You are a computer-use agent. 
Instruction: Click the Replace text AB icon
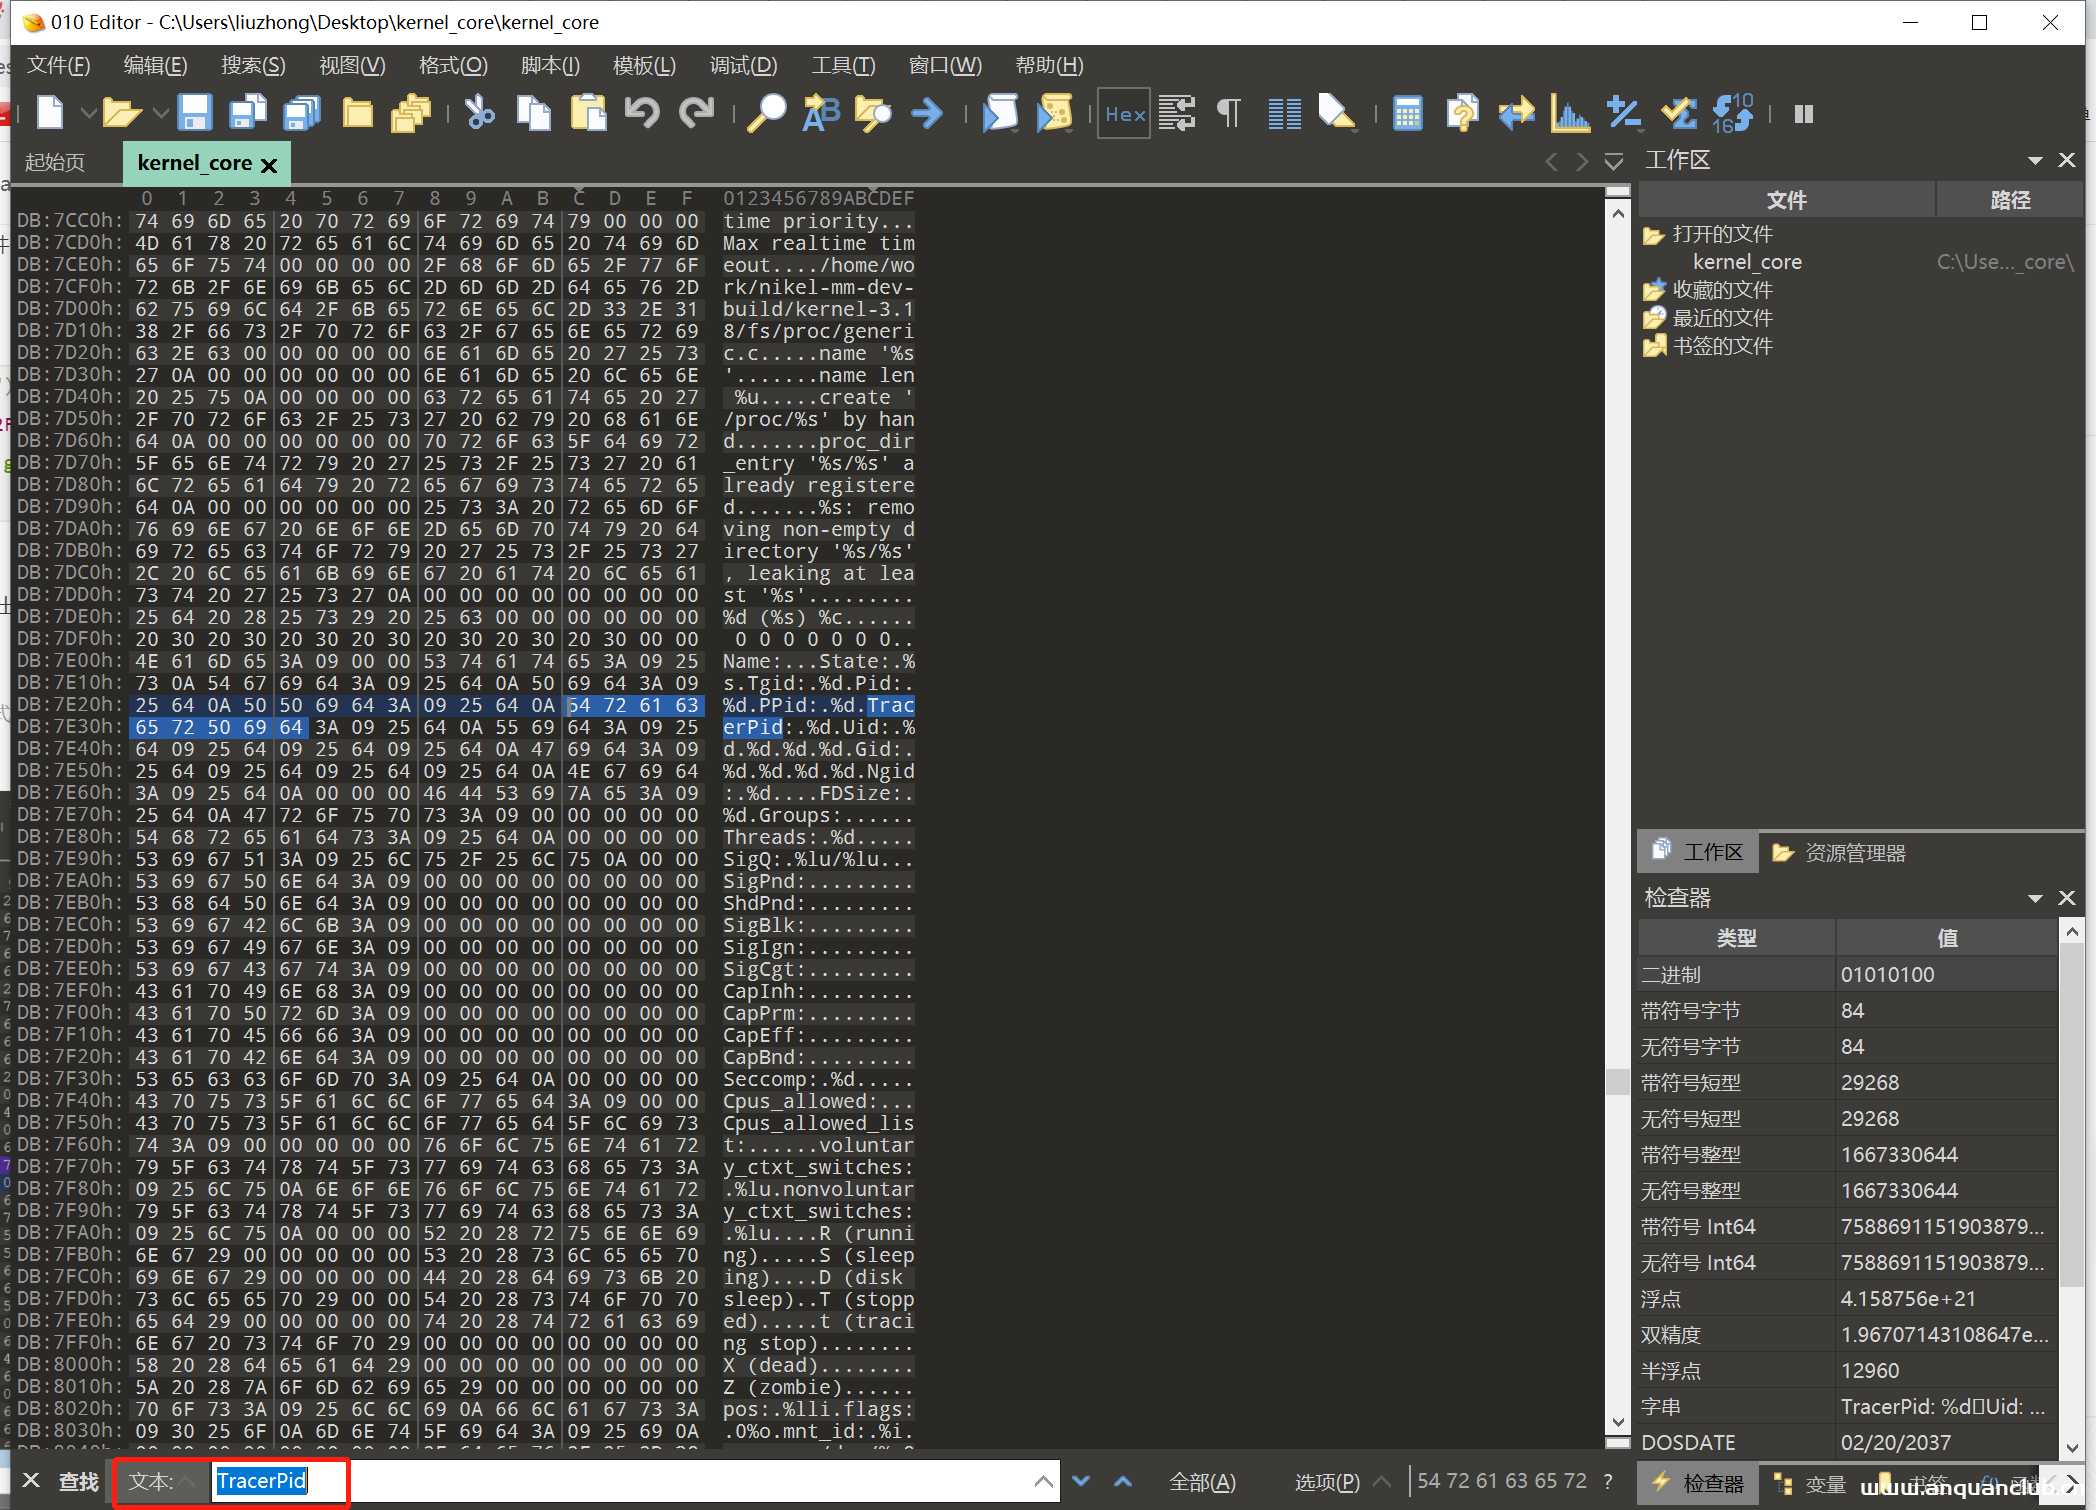coord(820,113)
